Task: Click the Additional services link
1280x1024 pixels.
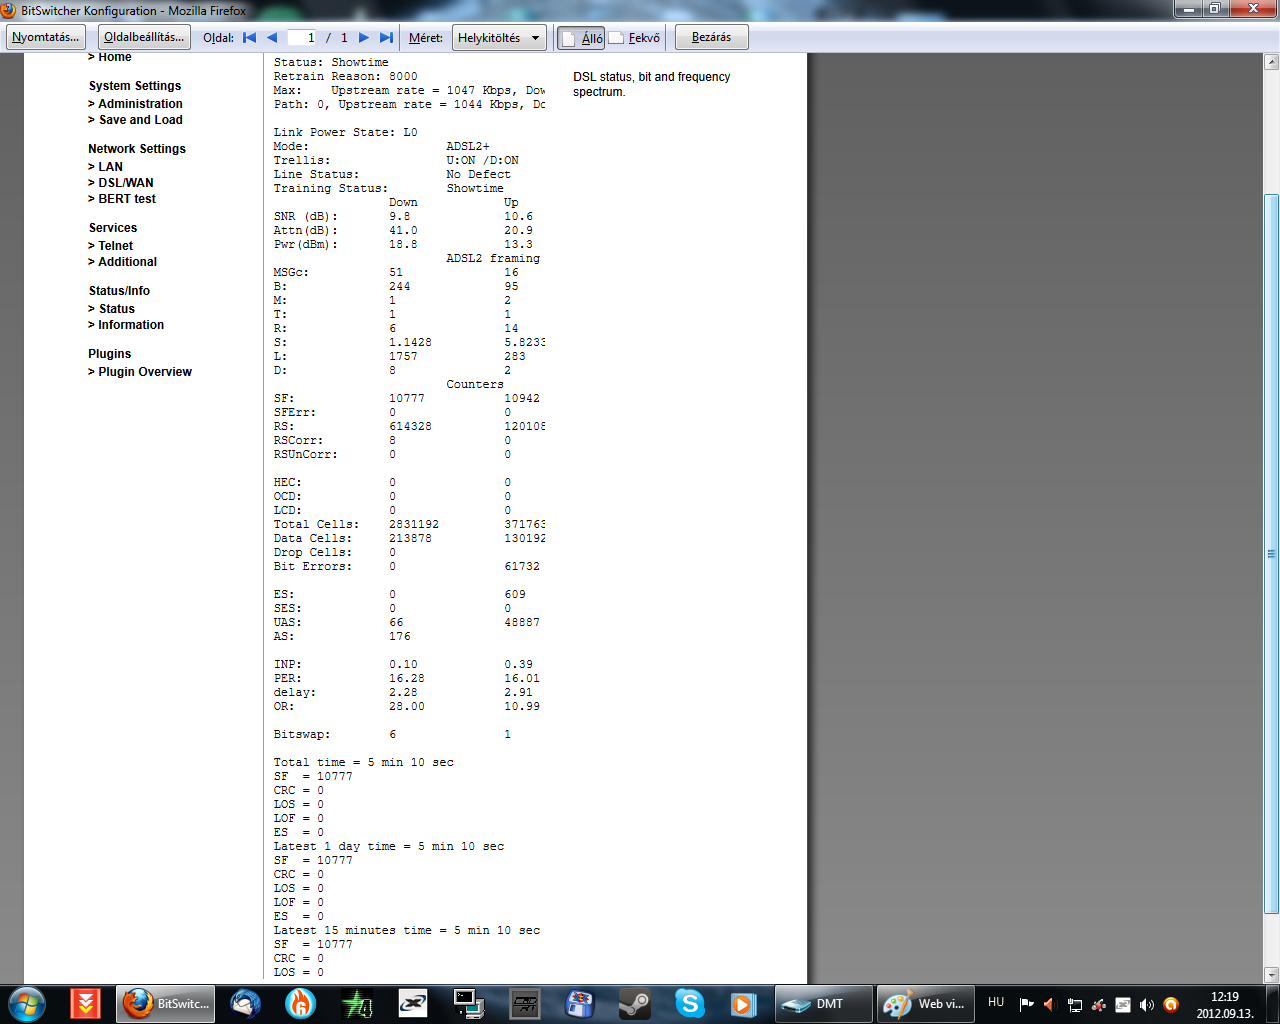Action: point(127,262)
